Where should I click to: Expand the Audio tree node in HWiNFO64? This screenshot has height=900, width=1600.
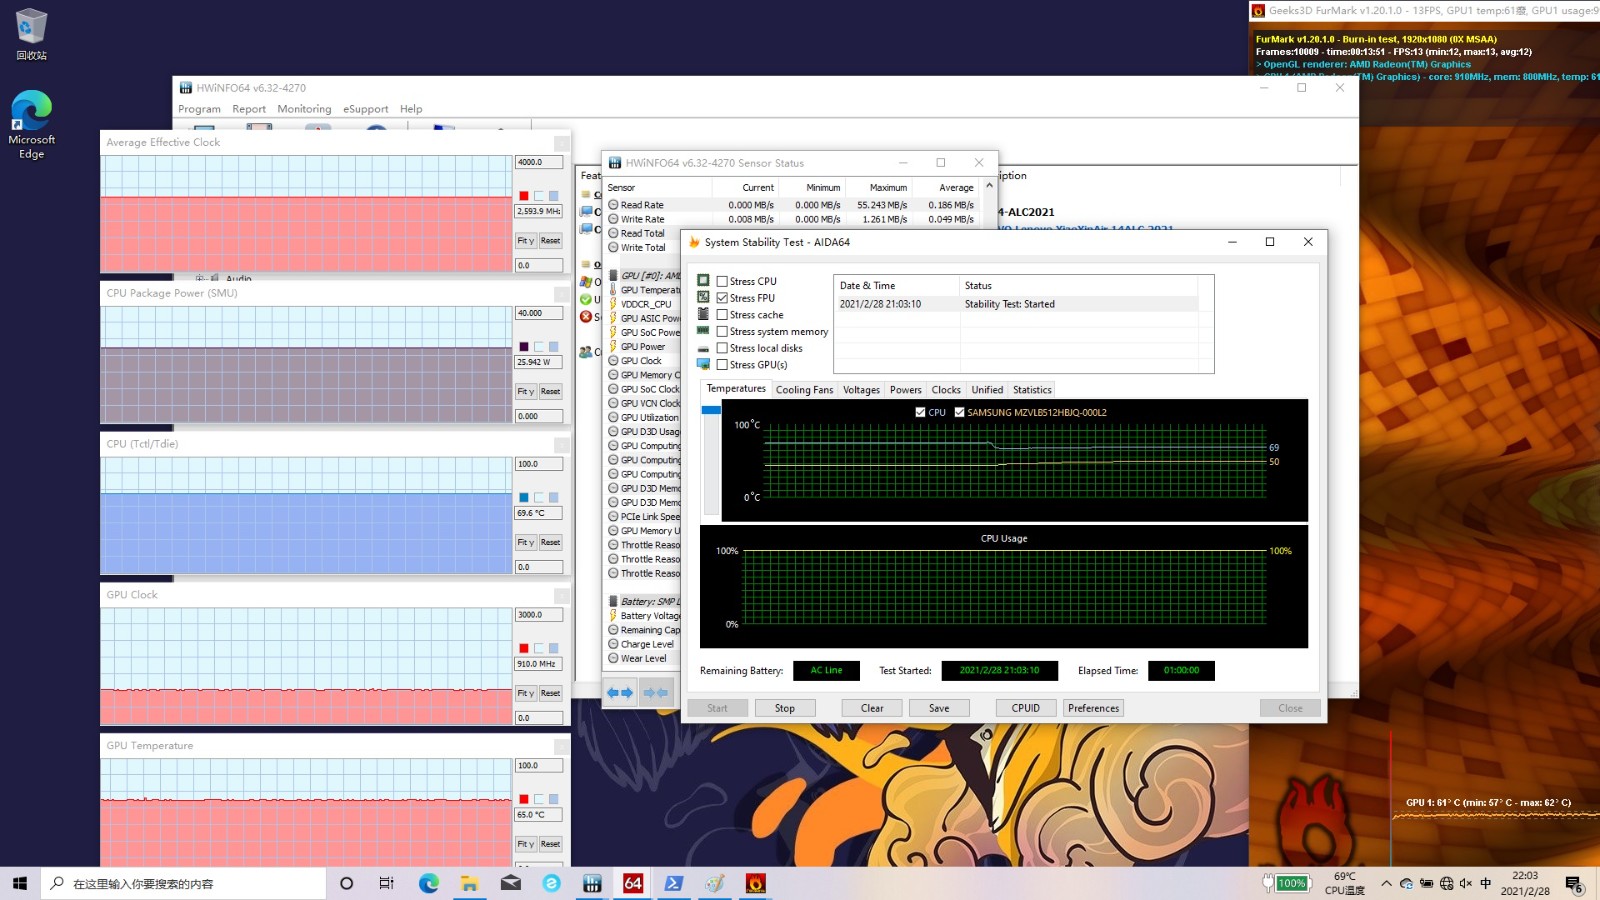199,278
